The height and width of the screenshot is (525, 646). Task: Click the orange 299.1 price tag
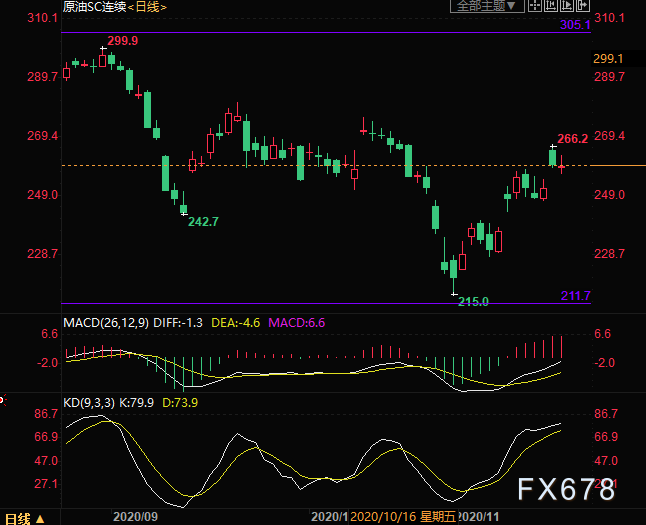[x=608, y=59]
